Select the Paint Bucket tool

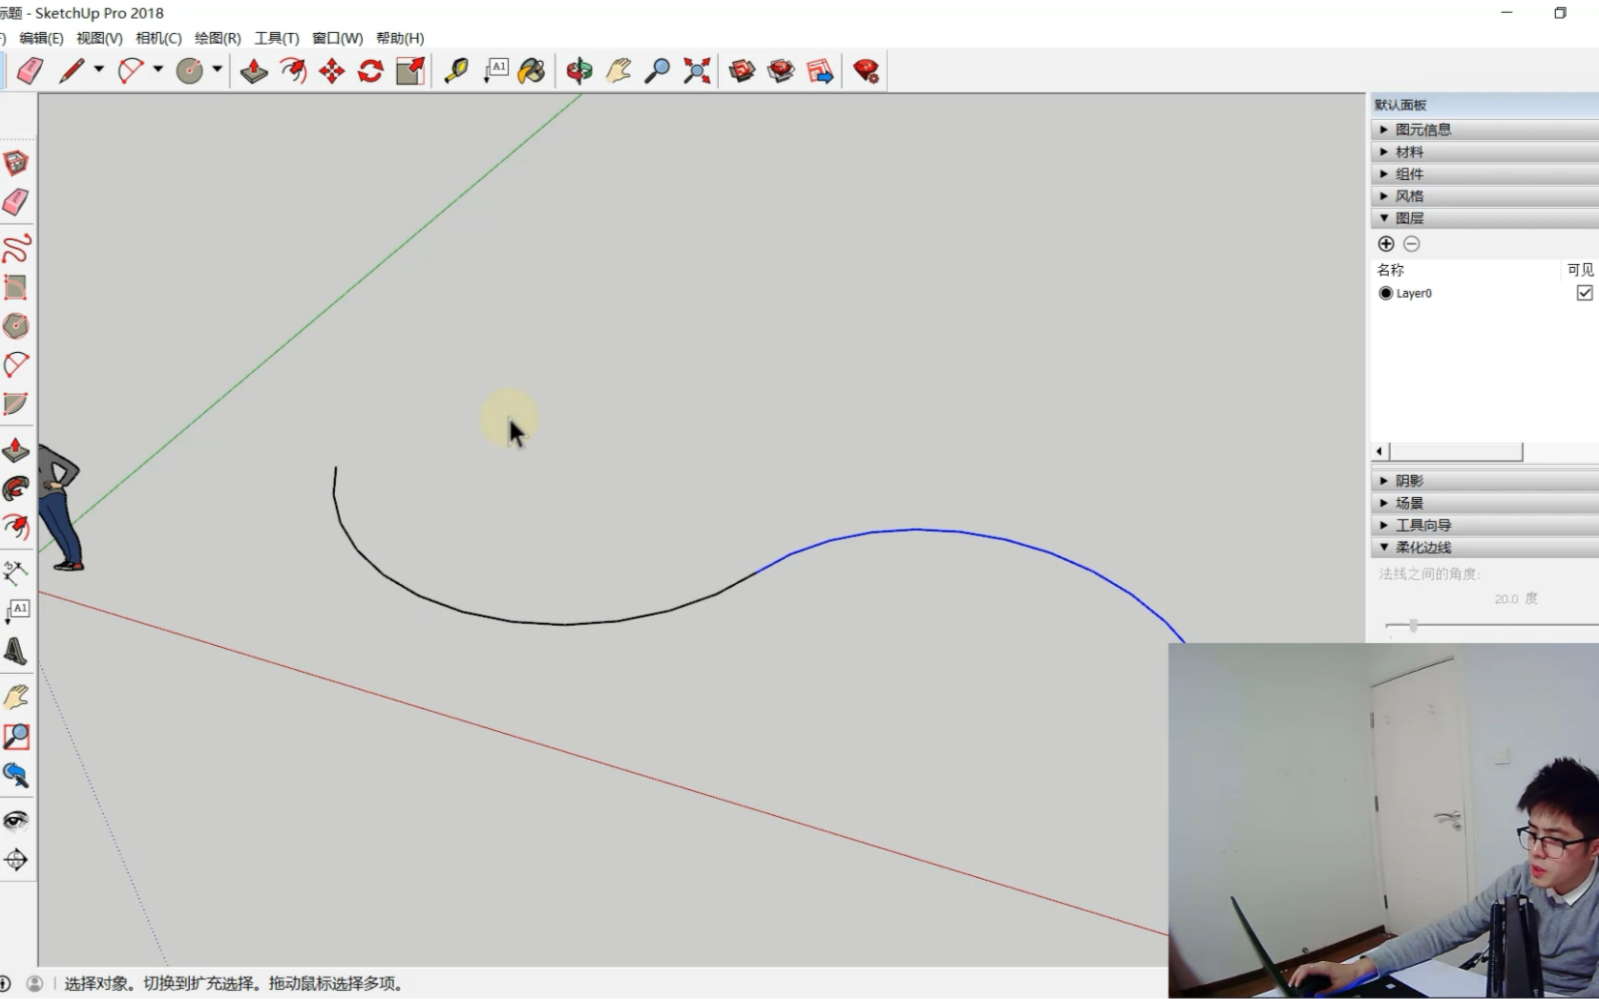pyautogui.click(x=532, y=70)
